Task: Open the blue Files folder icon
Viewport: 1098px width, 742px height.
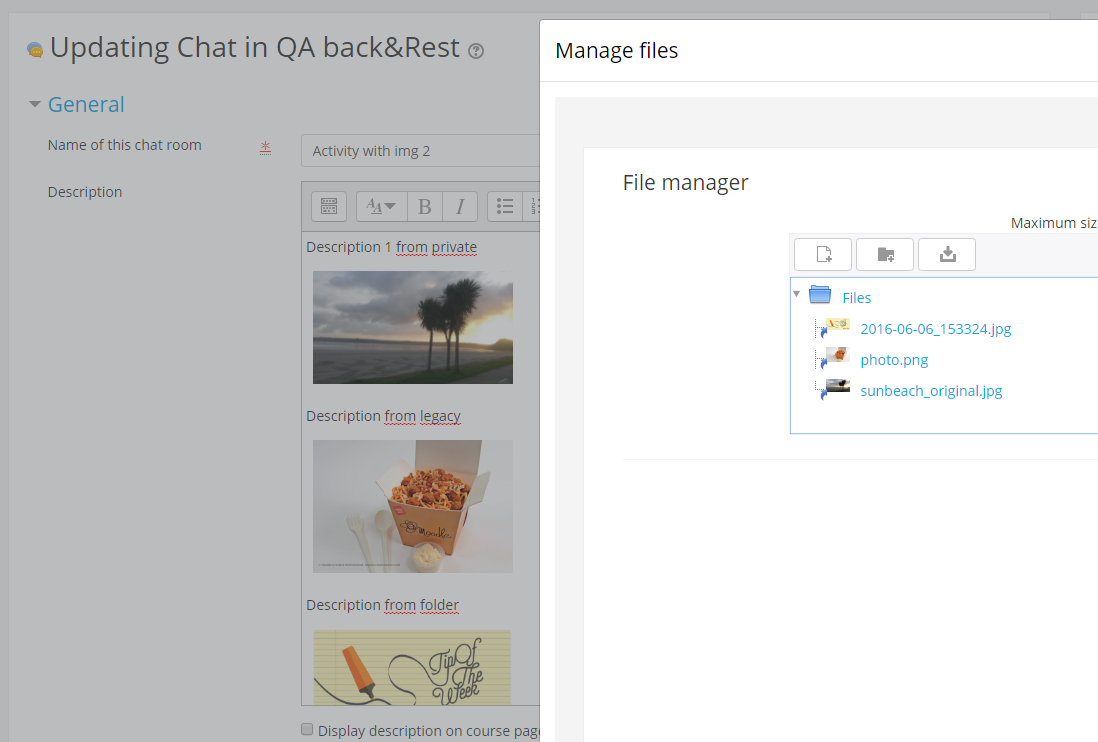Action: 820,295
